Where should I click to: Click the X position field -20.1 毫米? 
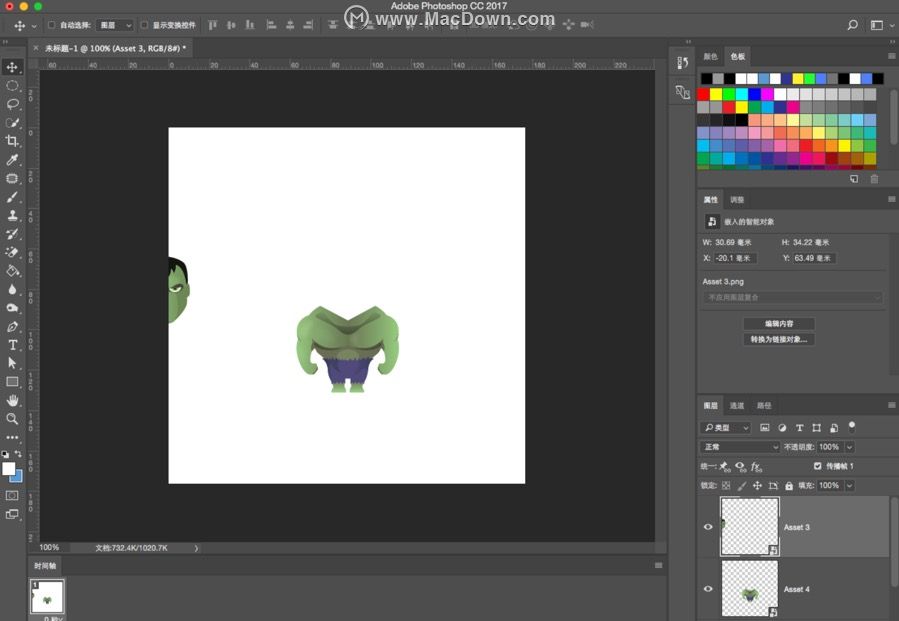735,258
